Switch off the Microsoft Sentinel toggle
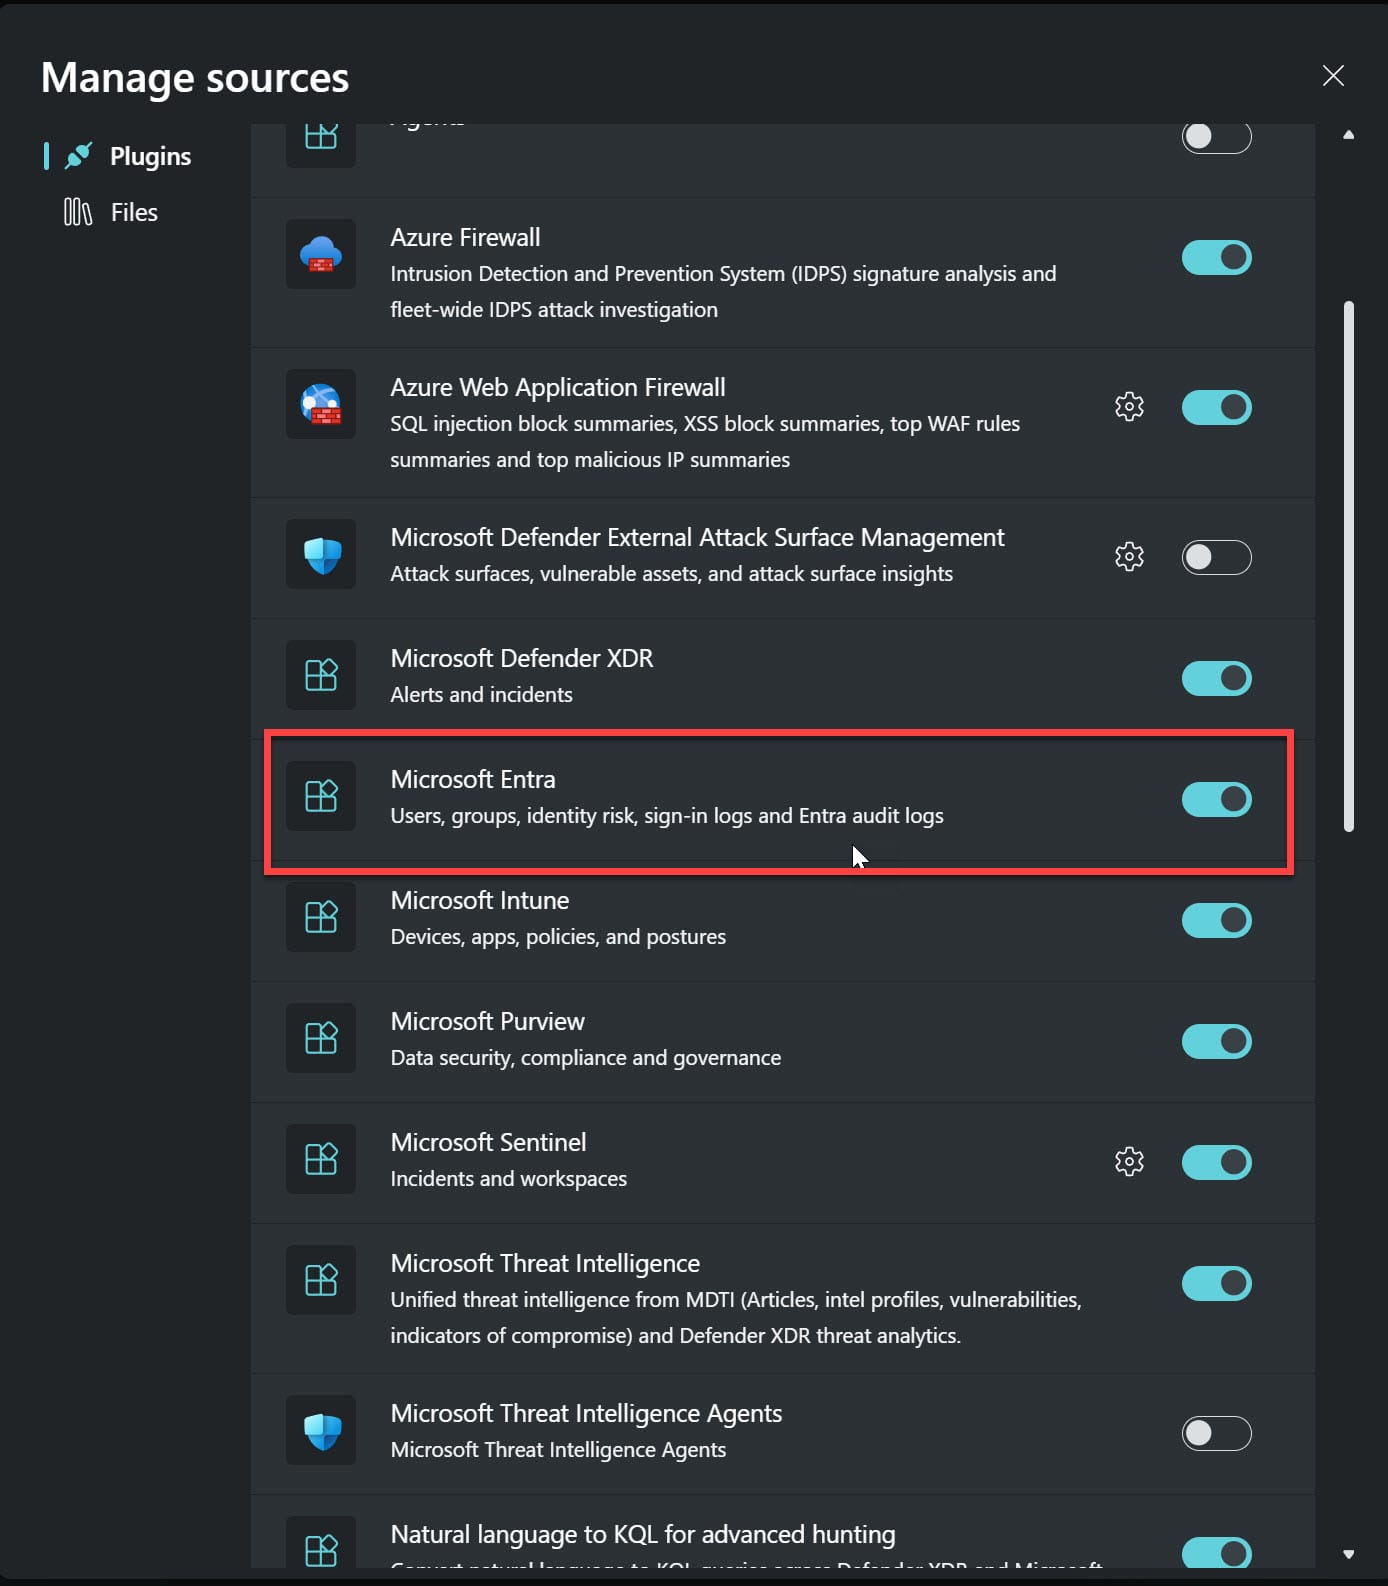Image resolution: width=1388 pixels, height=1586 pixels. pyautogui.click(x=1216, y=1162)
